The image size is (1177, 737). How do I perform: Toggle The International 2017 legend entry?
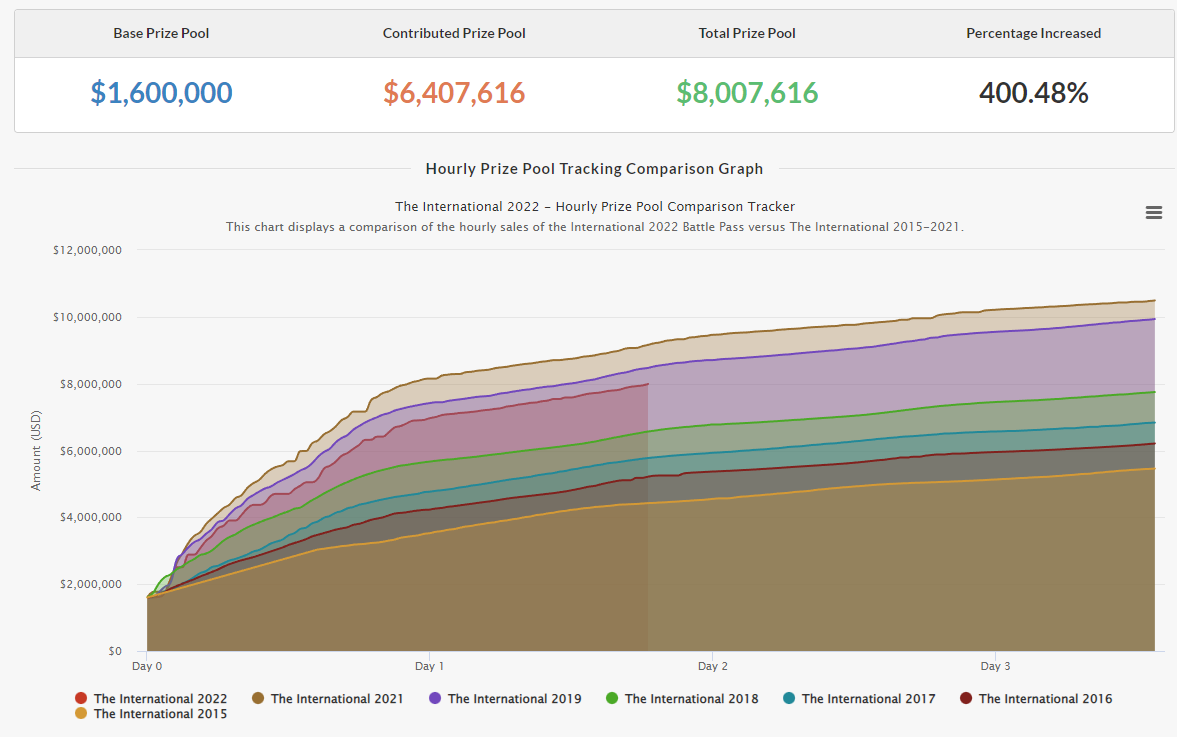868,699
